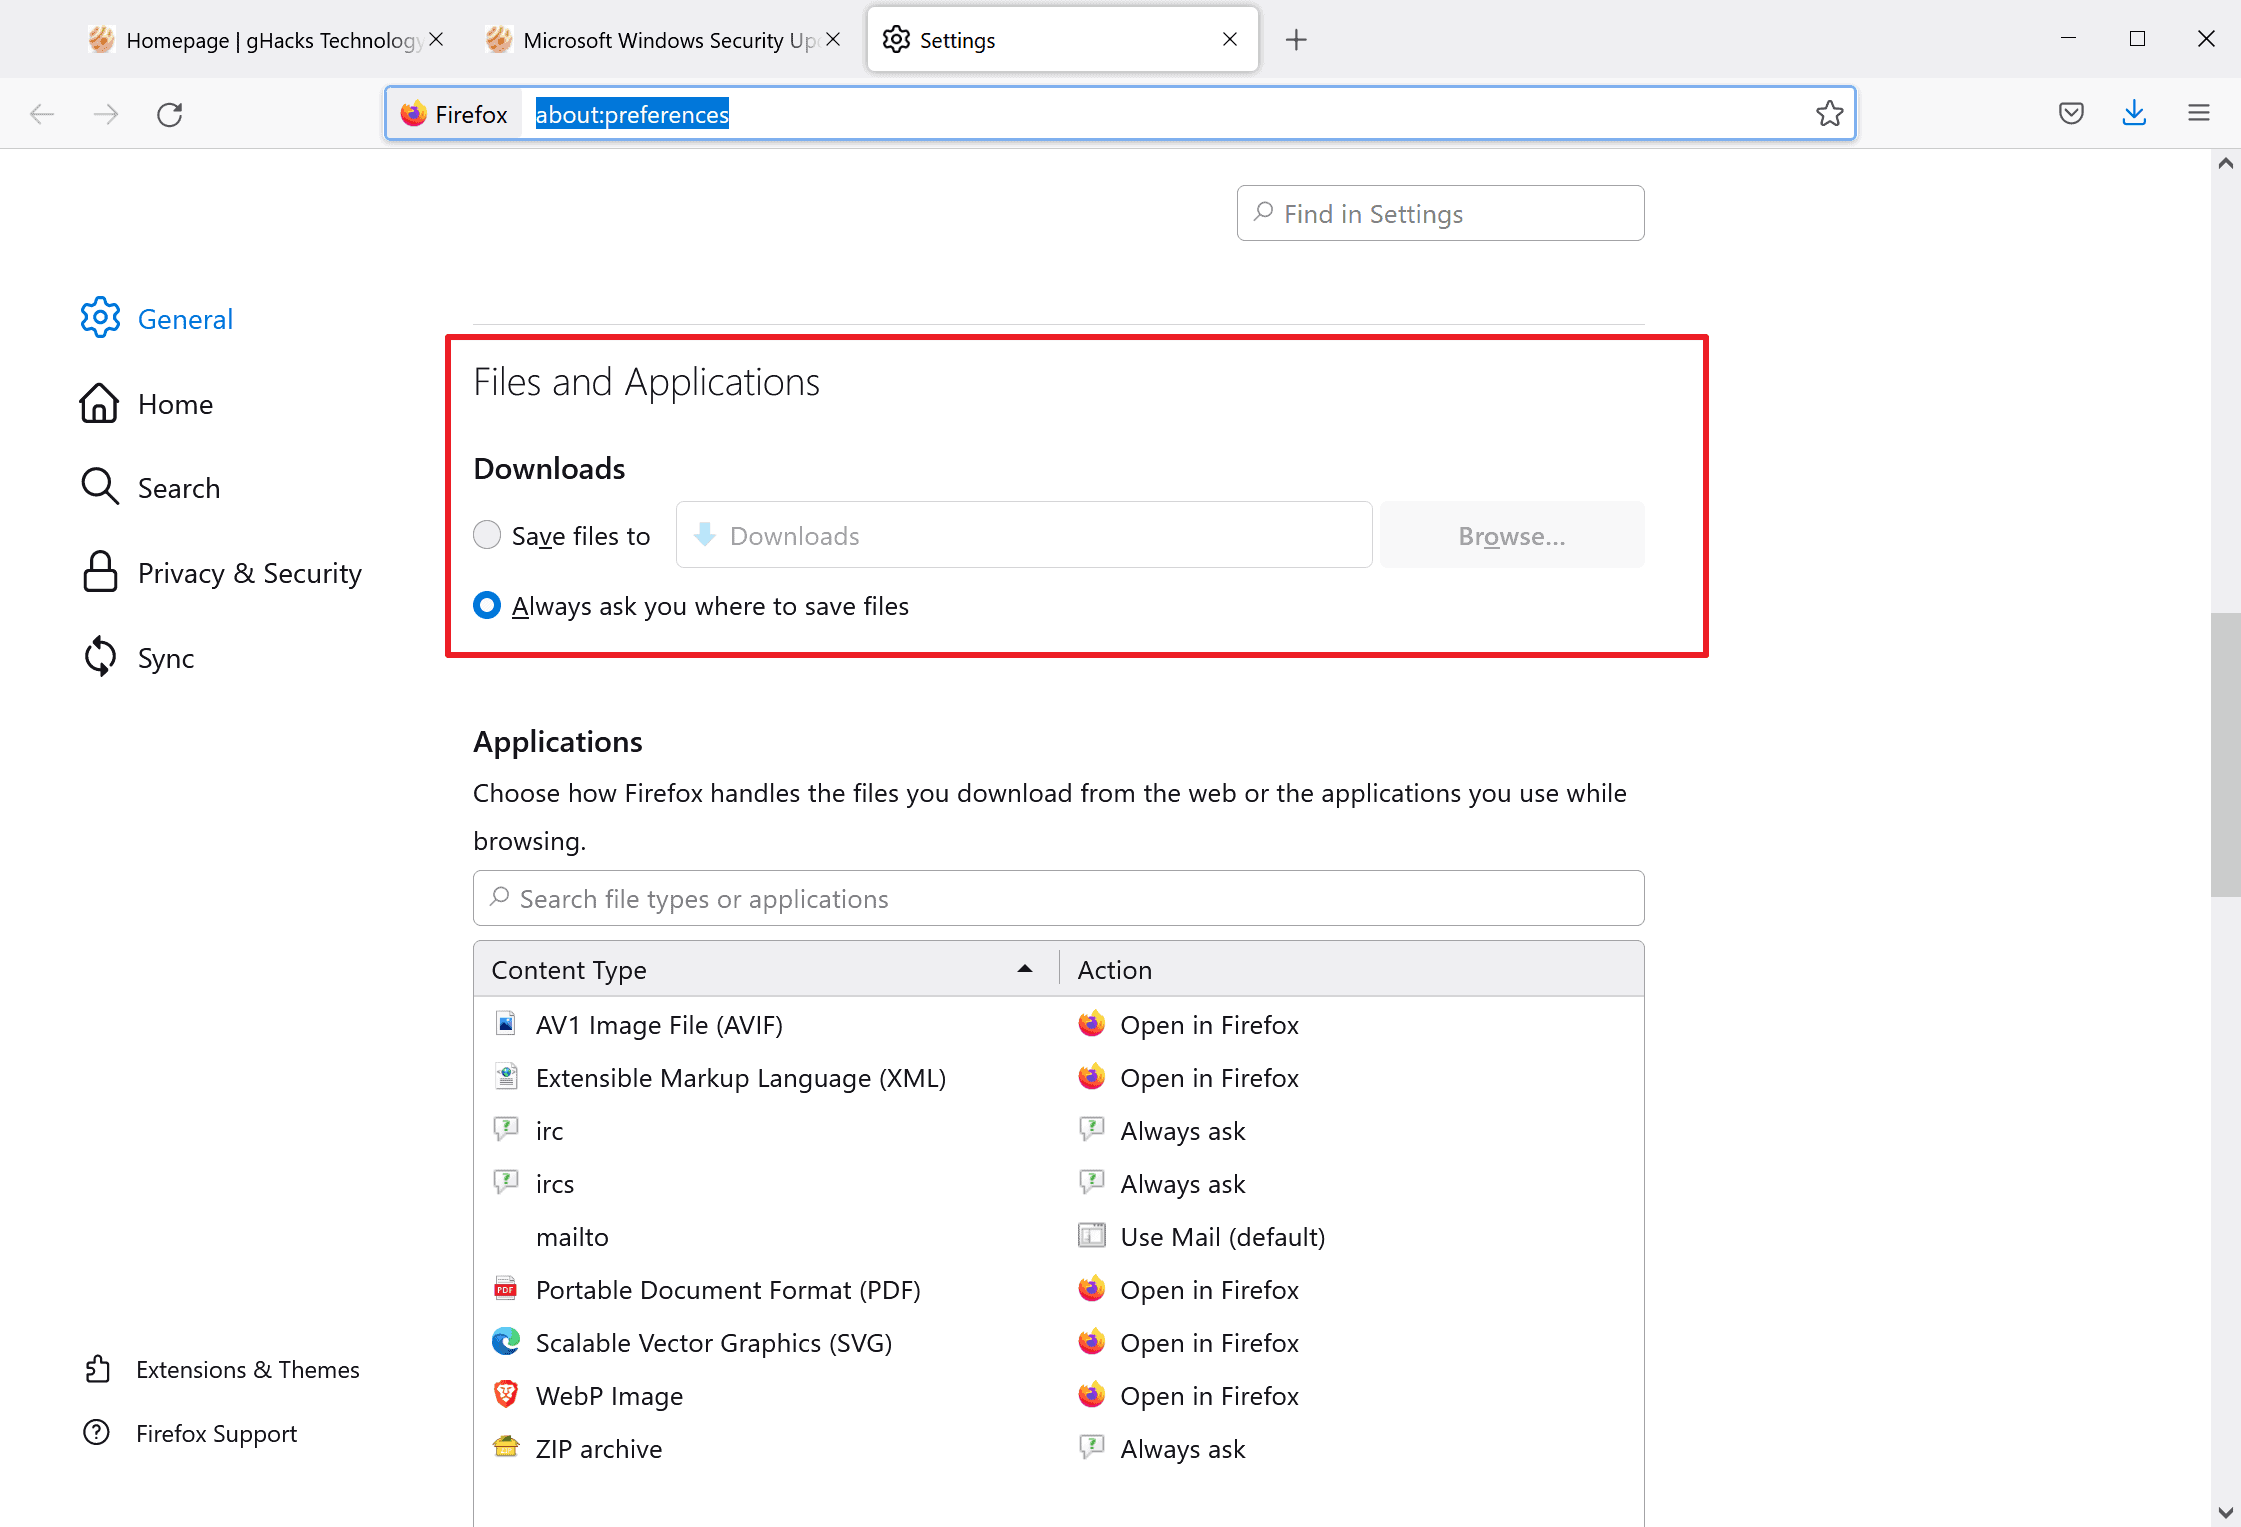
Task: Click the General settings gear icon
Action: tap(99, 318)
